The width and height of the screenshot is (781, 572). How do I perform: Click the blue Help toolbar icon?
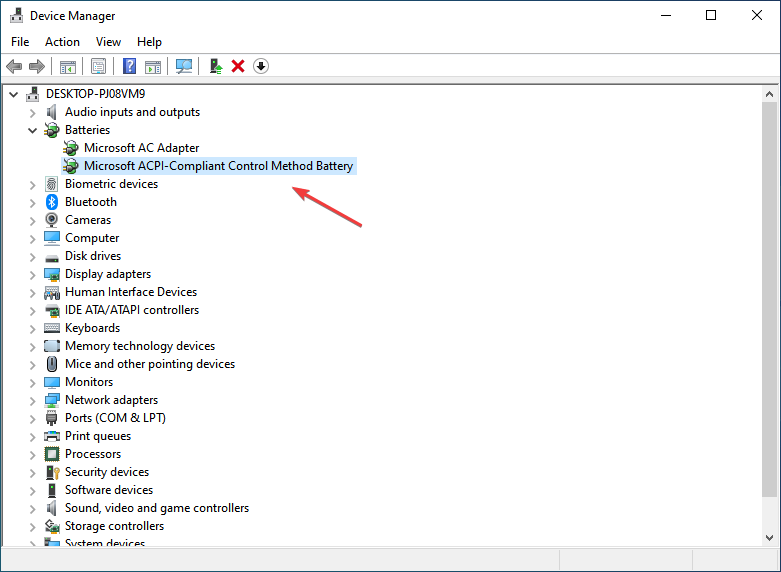click(129, 66)
